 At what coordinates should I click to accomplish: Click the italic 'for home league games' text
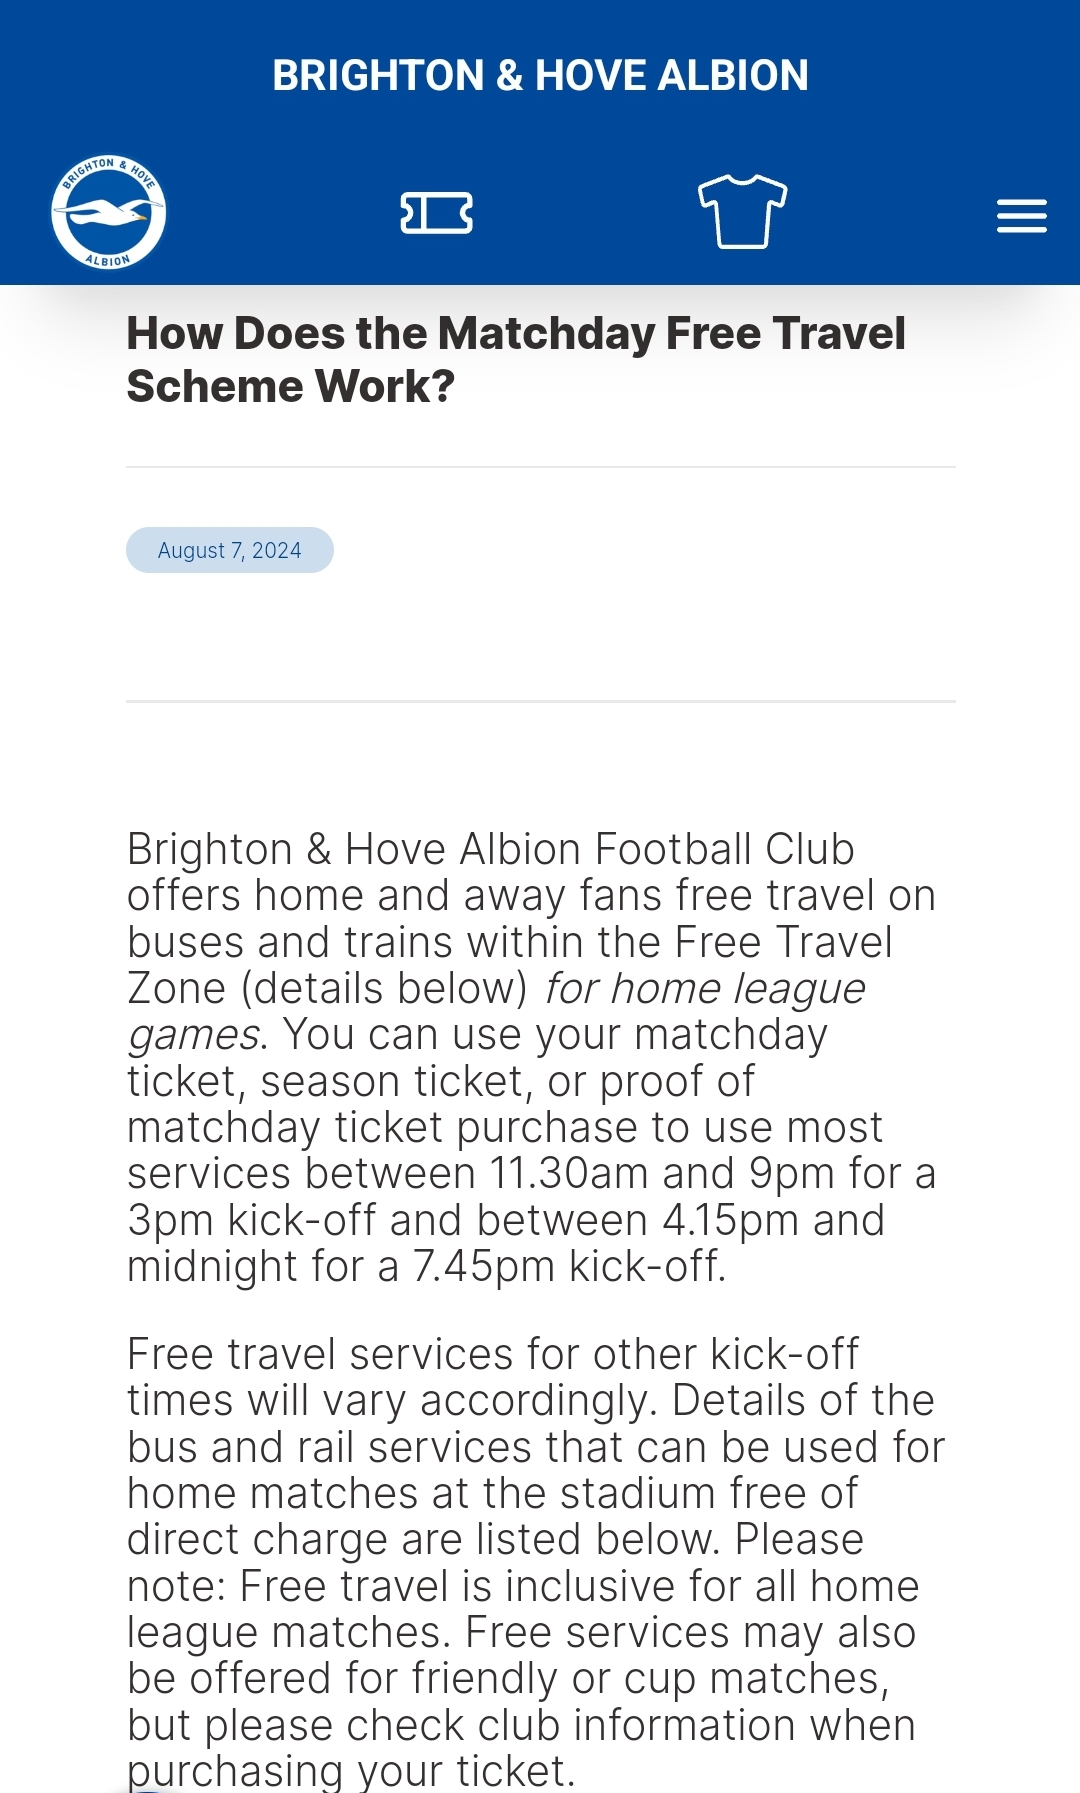coord(497,1011)
